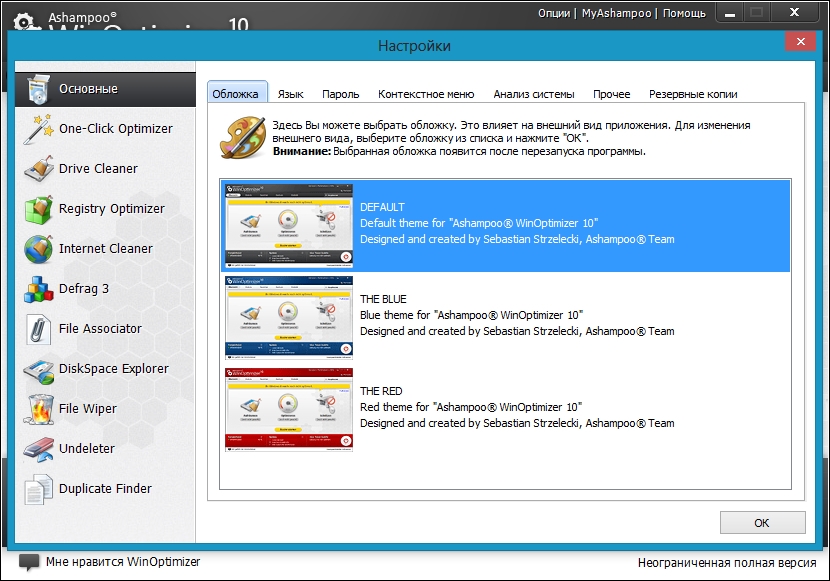Choose THE RED theme thumbnail
Screen dimensions: 830x581
click(289, 408)
